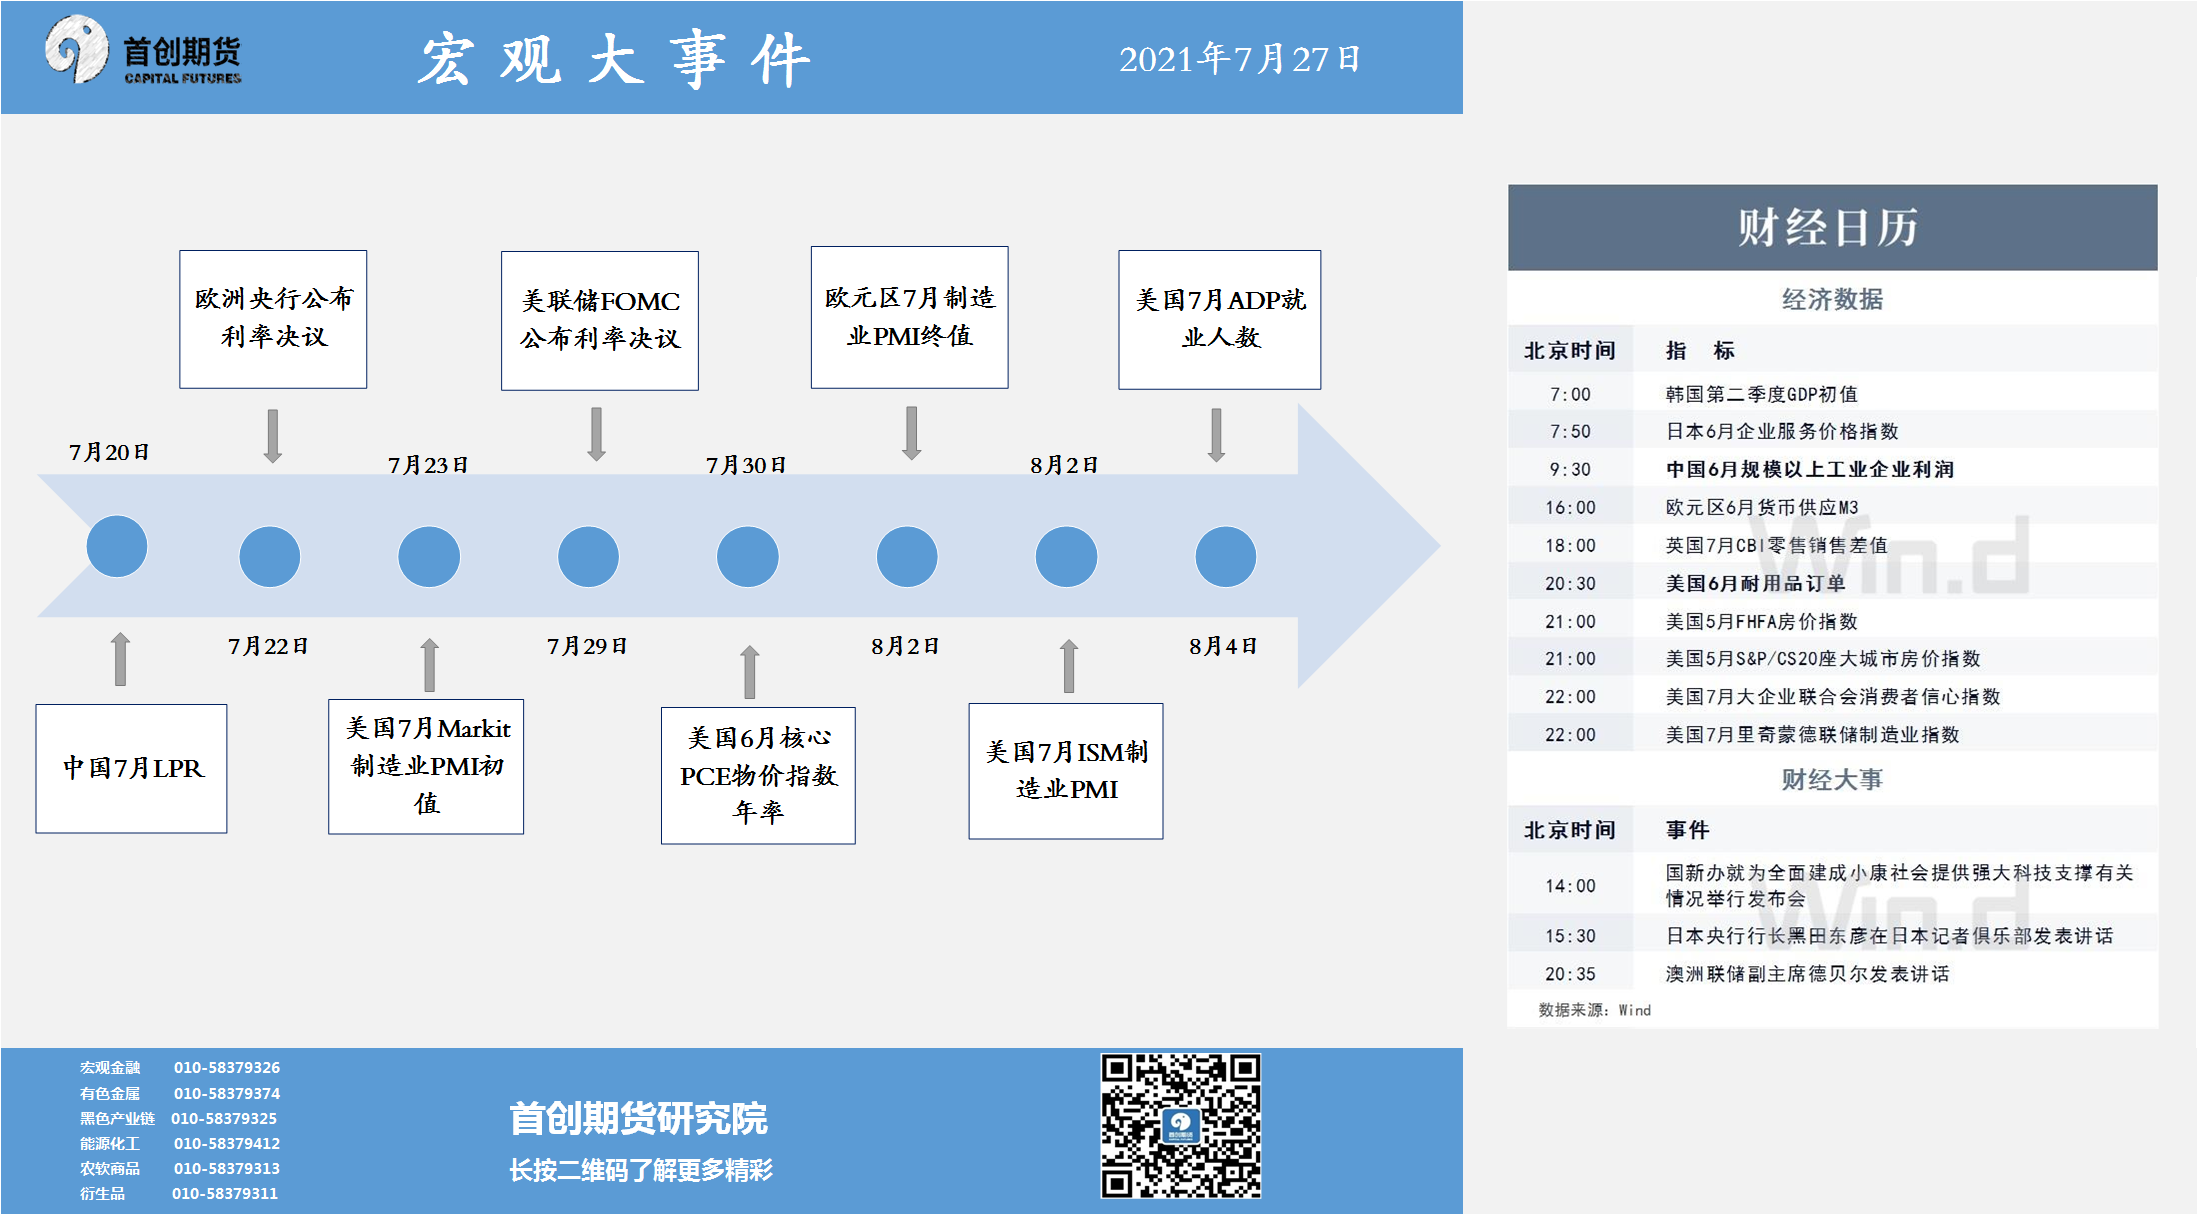
Task: Open the 中国7月LPR event box
Action: click(x=131, y=768)
